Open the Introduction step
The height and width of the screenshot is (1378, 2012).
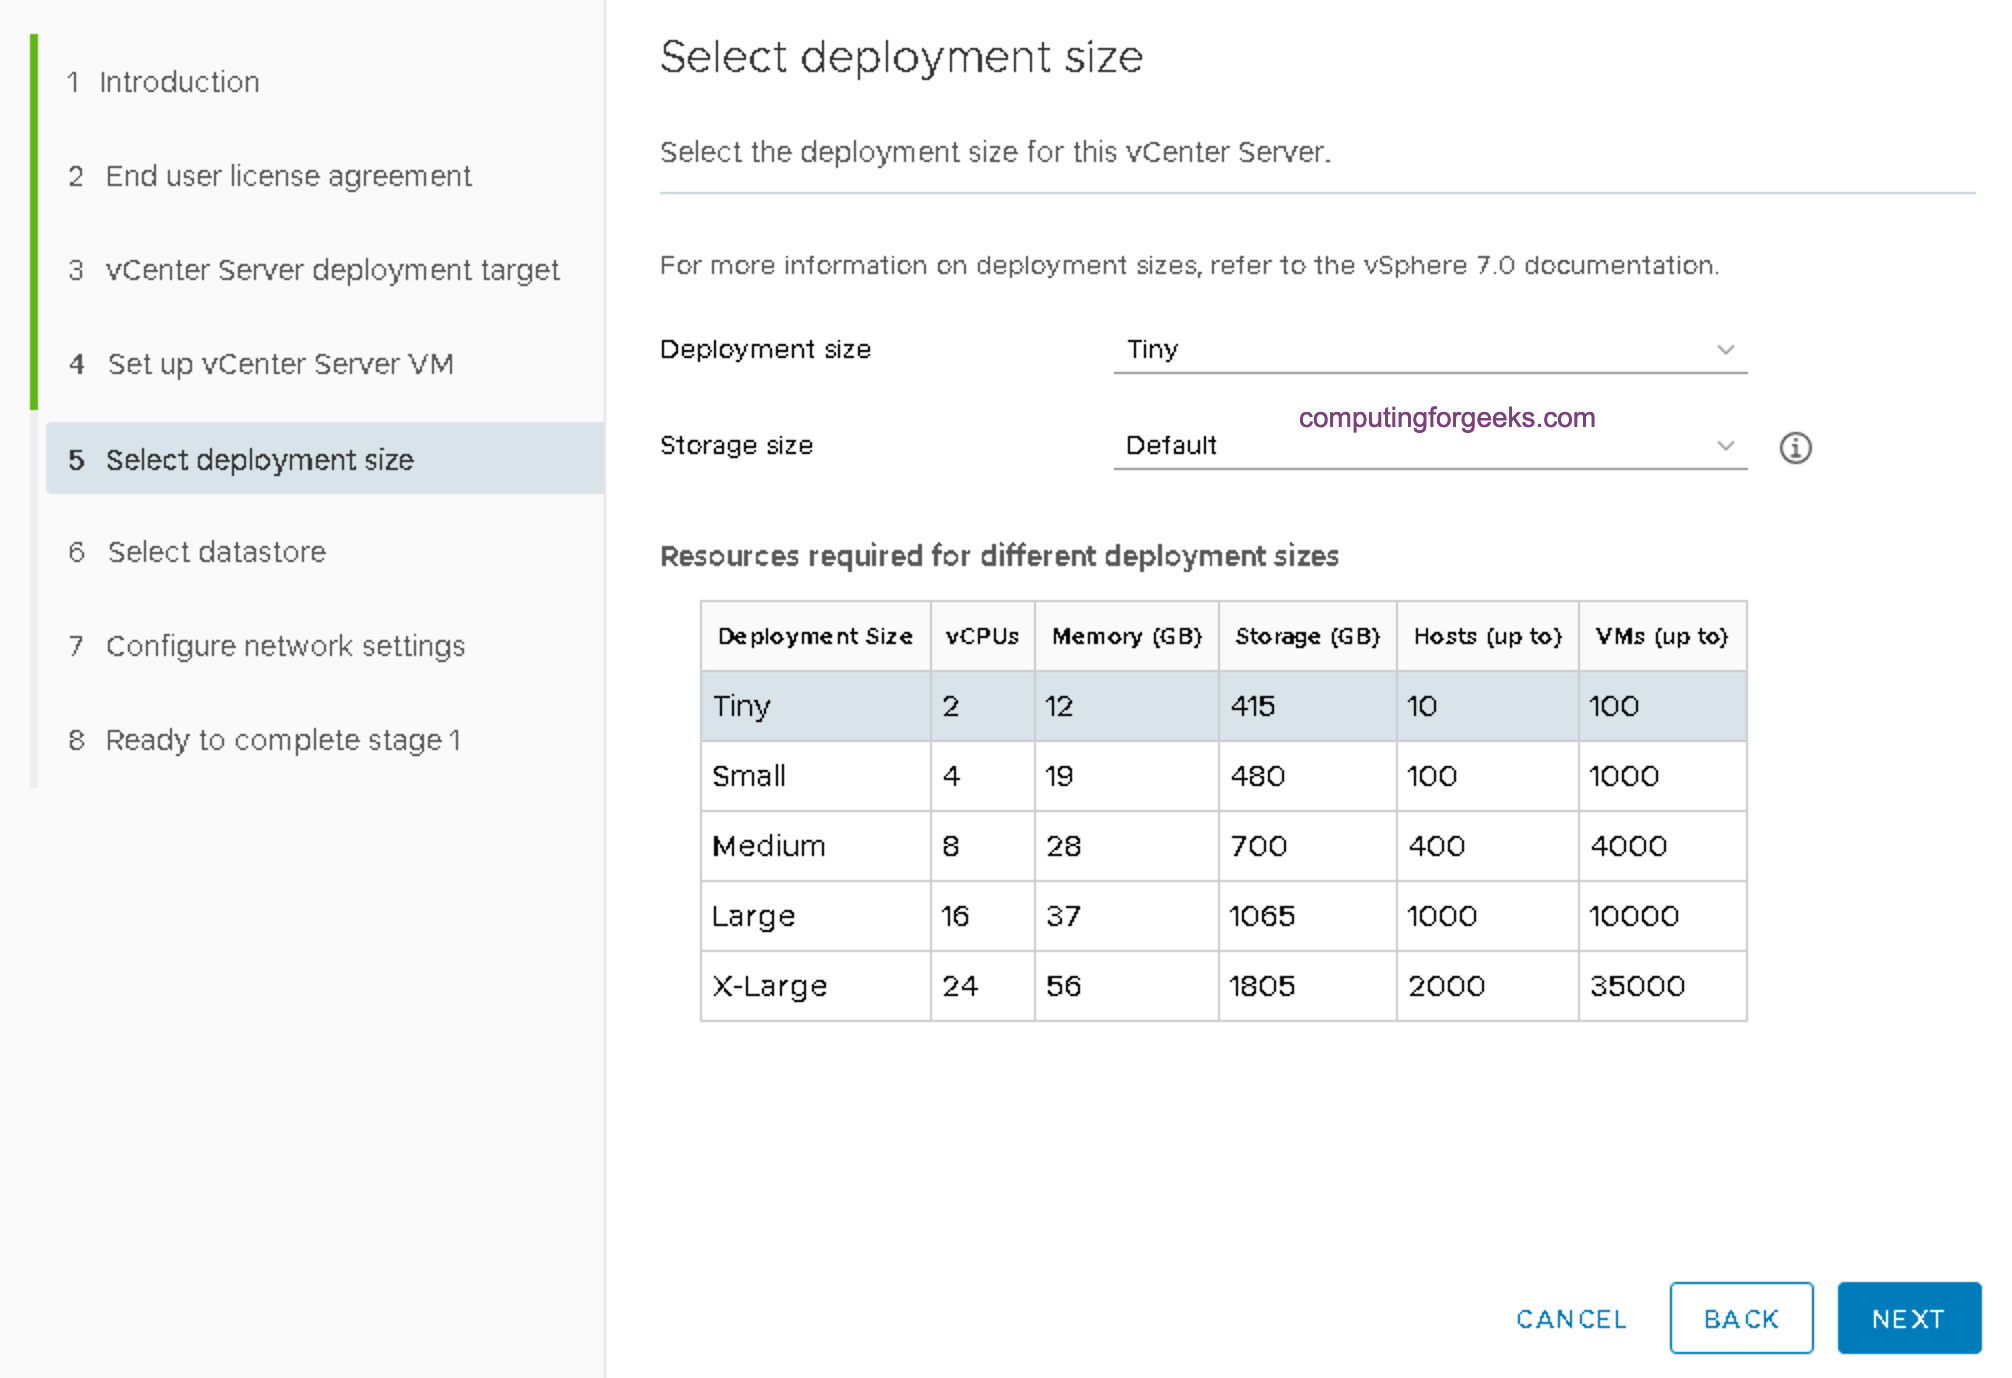click(x=177, y=82)
